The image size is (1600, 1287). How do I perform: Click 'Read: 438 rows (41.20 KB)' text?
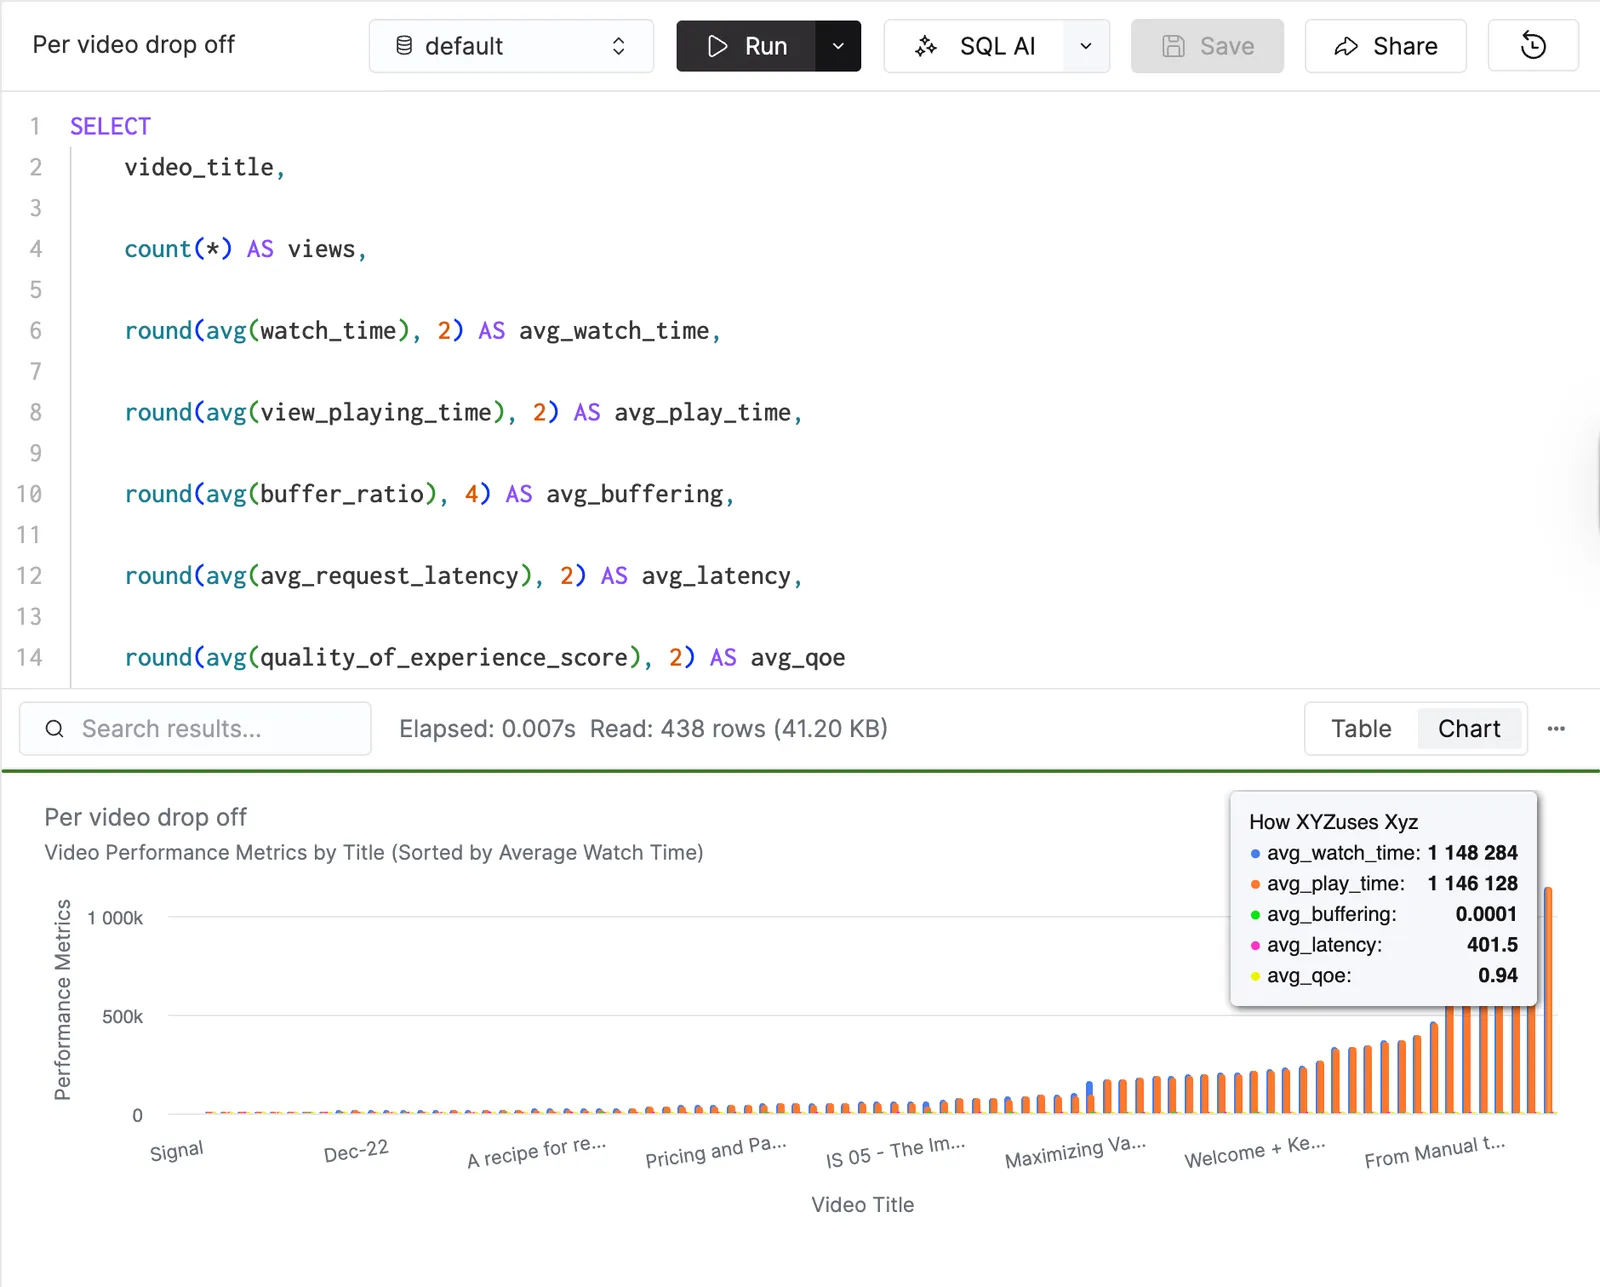pyautogui.click(x=739, y=729)
